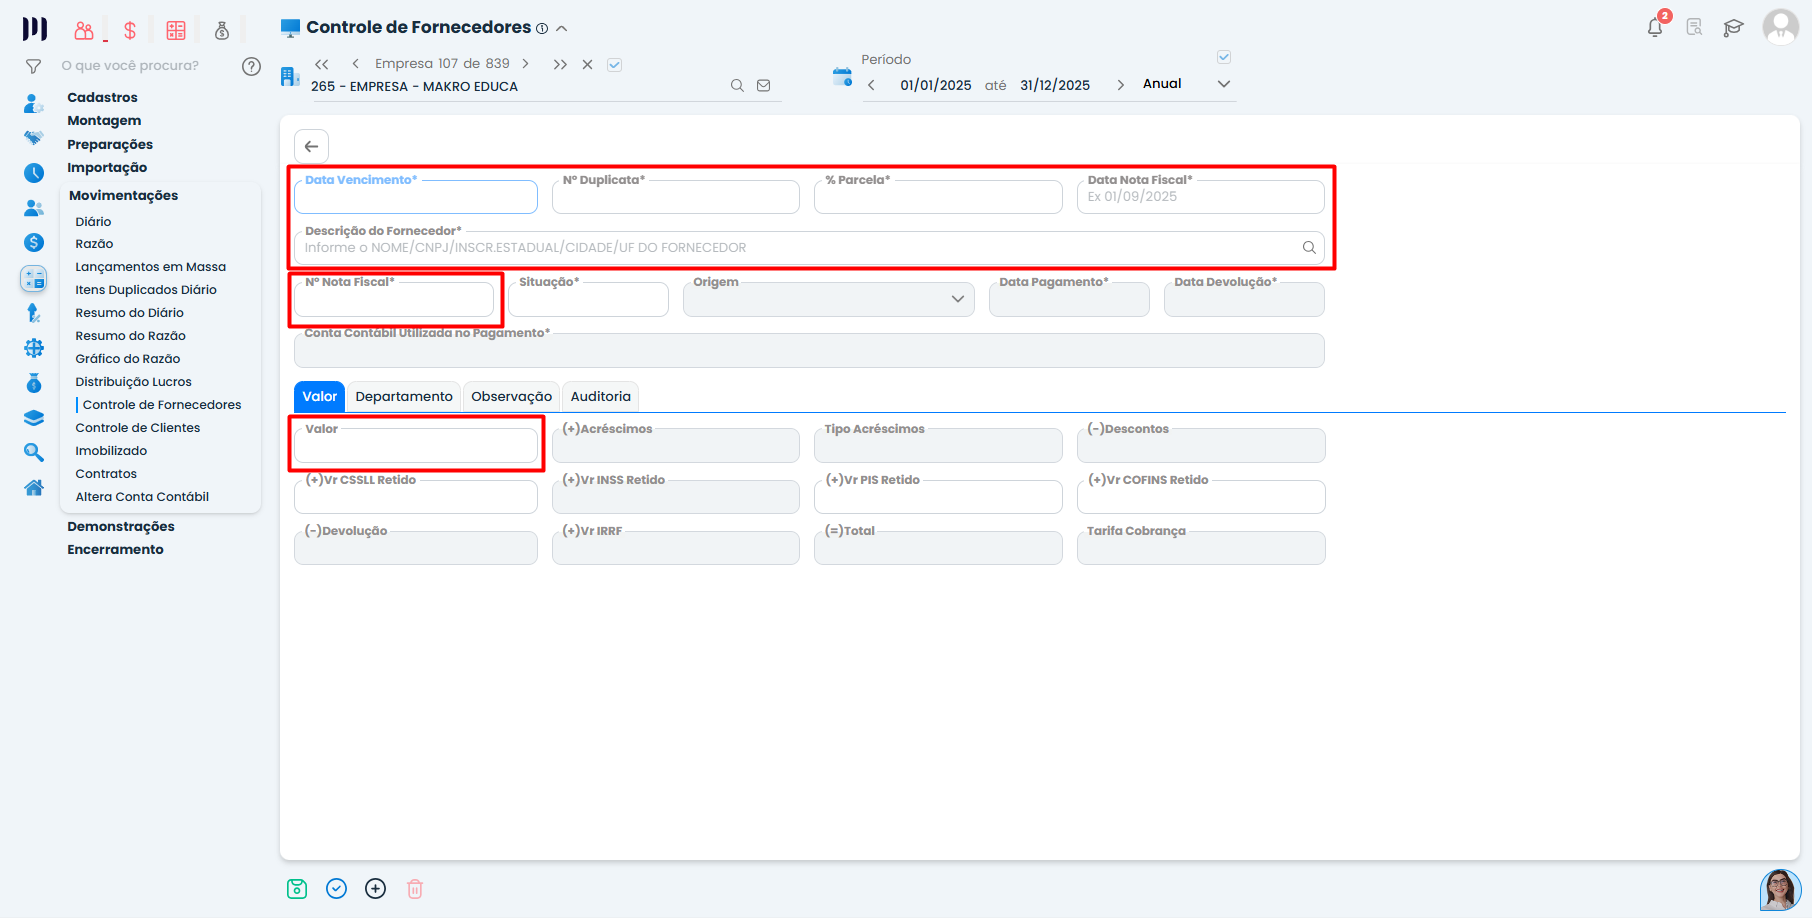Click the add new record plus icon
This screenshot has height=918, width=1812.
pyautogui.click(x=376, y=889)
